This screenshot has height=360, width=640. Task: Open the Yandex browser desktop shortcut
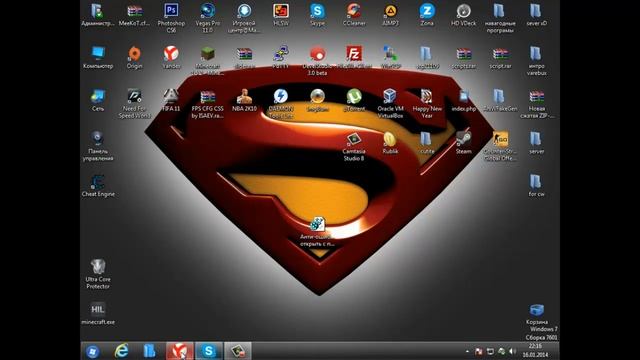point(171,54)
